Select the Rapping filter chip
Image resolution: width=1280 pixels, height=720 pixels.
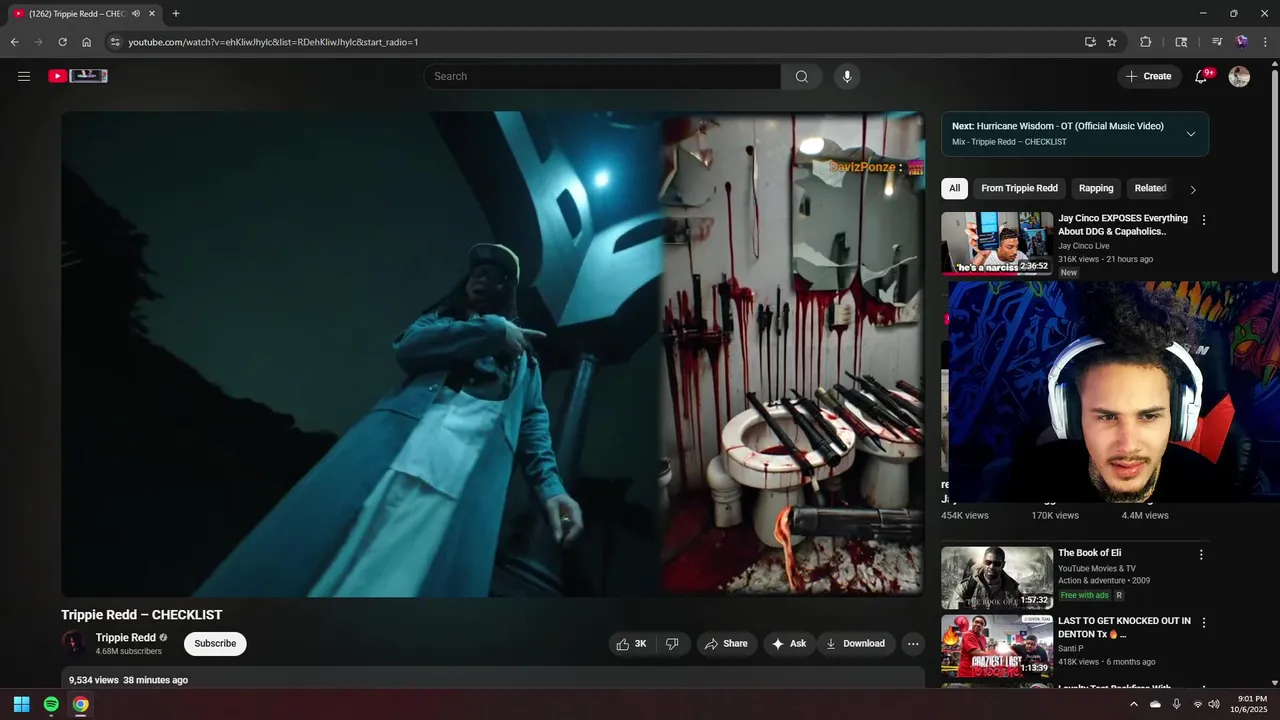point(1096,188)
